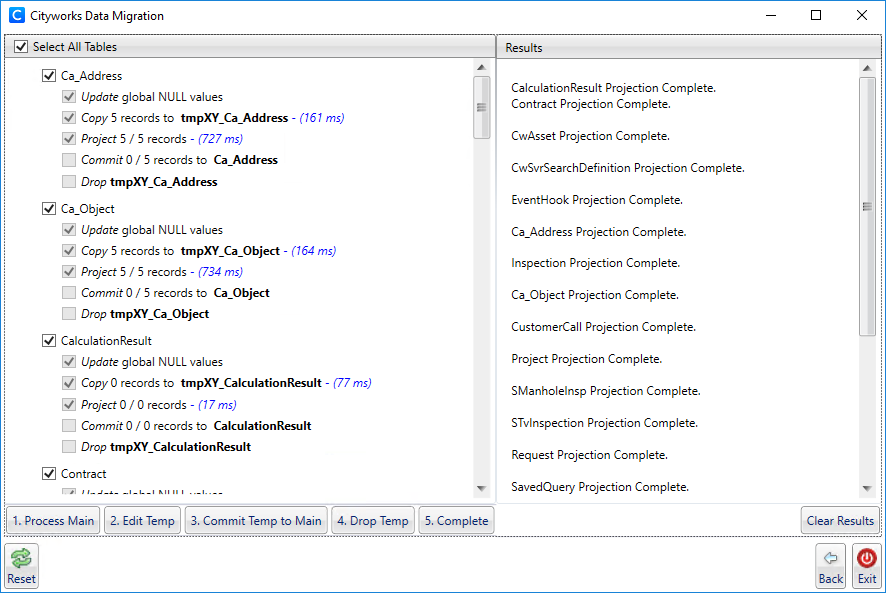Image resolution: width=886 pixels, height=593 pixels.
Task: Minimize the Cityworks Data Migration window
Action: 771,15
